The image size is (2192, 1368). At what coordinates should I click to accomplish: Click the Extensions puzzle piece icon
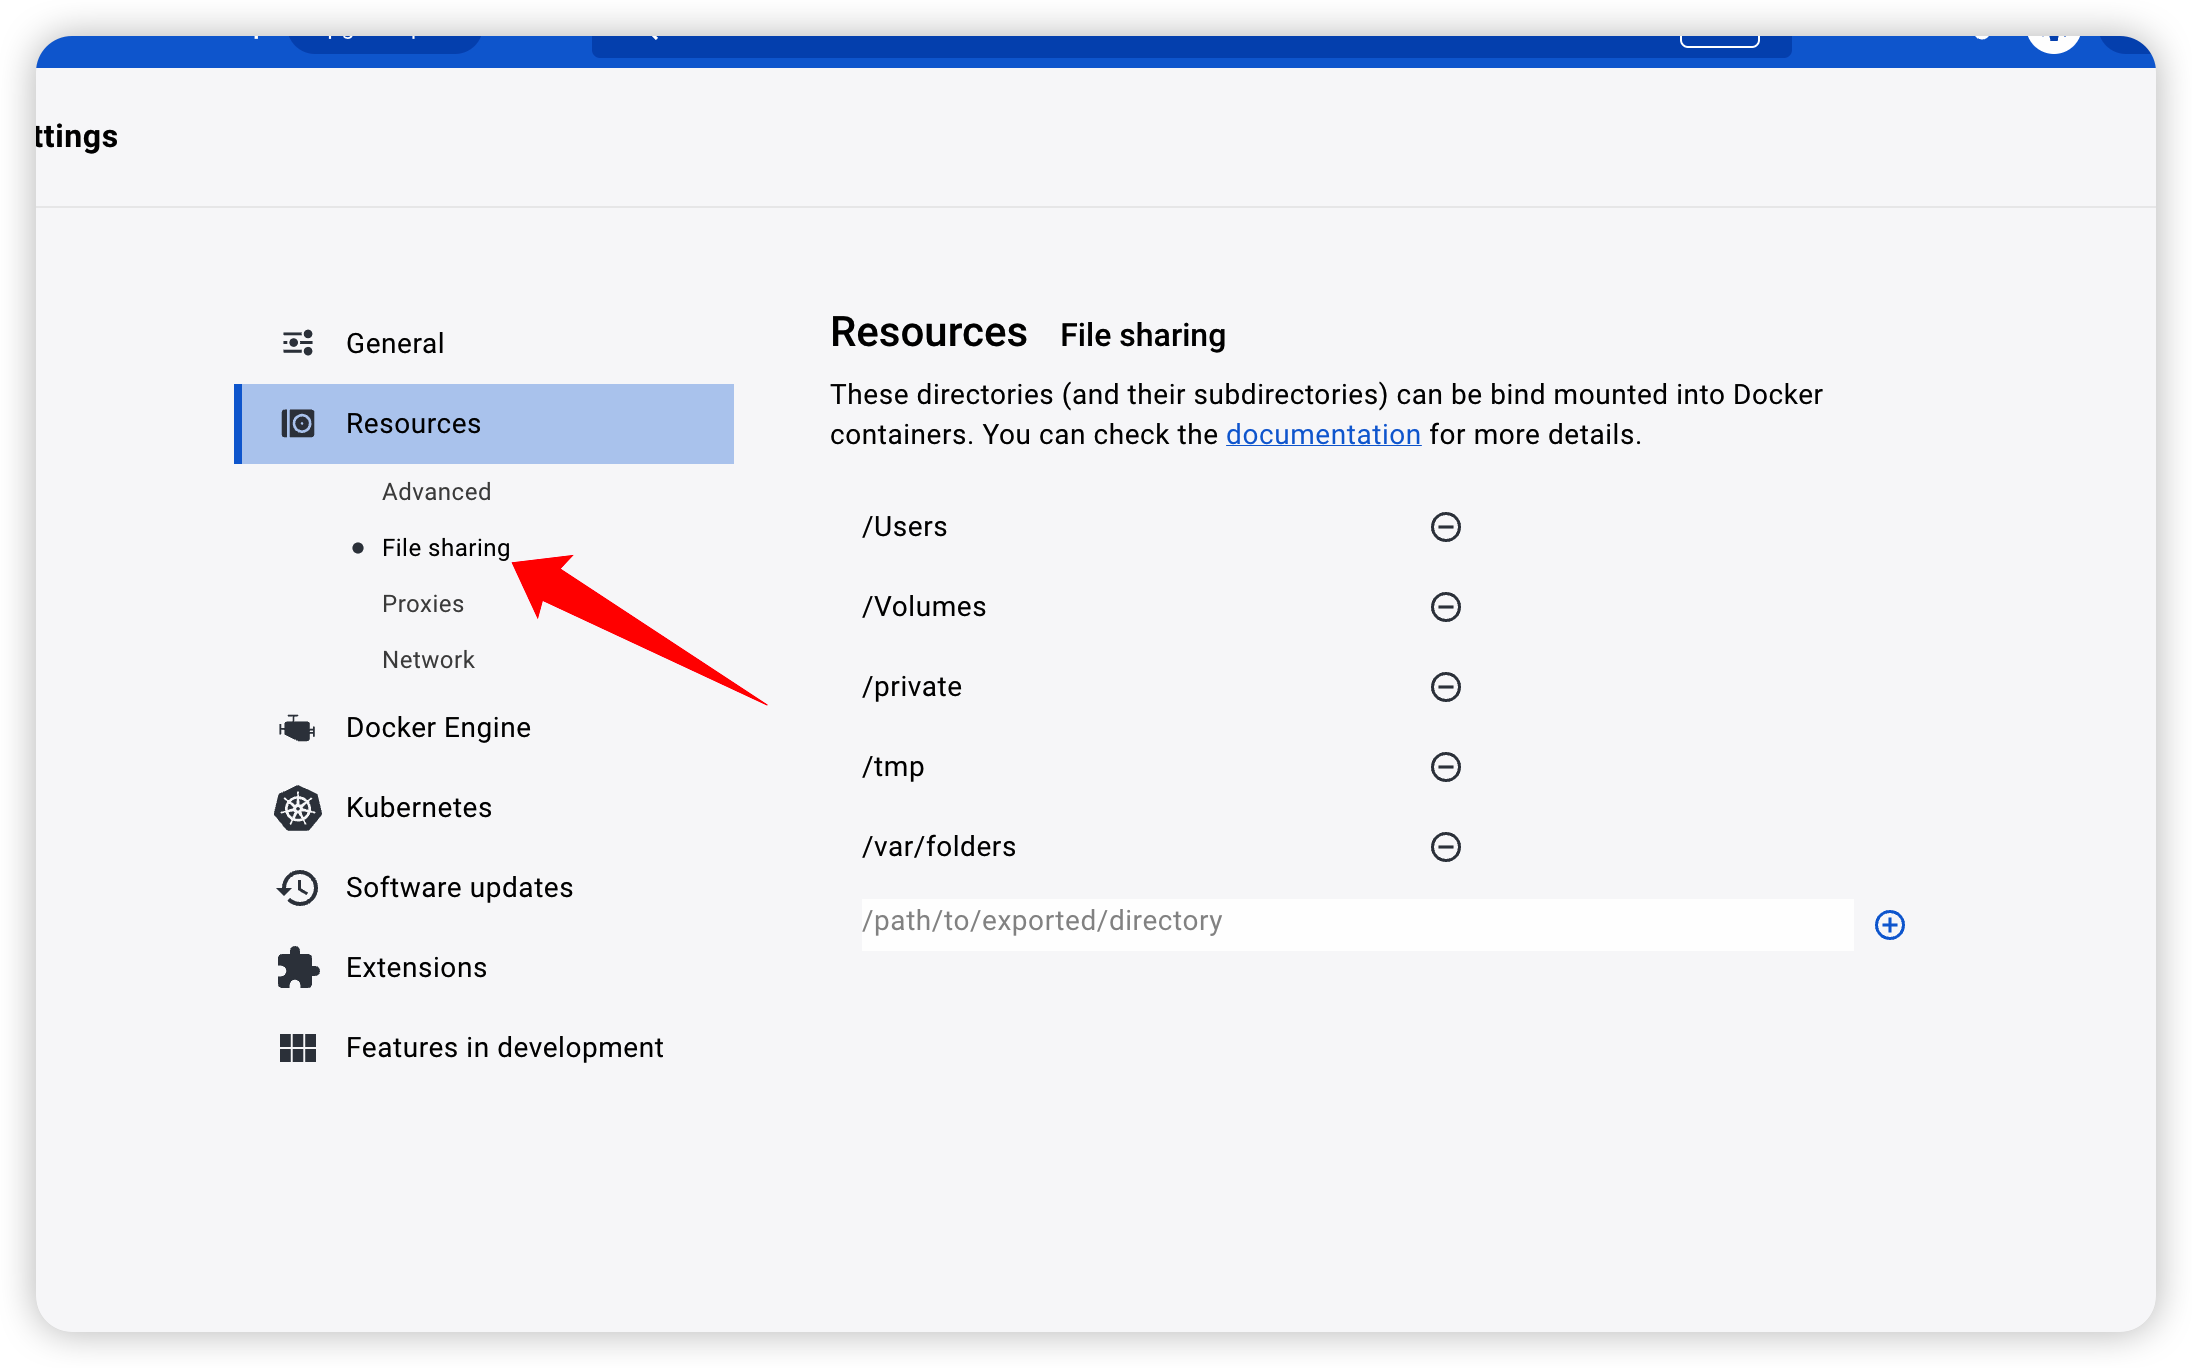297,968
